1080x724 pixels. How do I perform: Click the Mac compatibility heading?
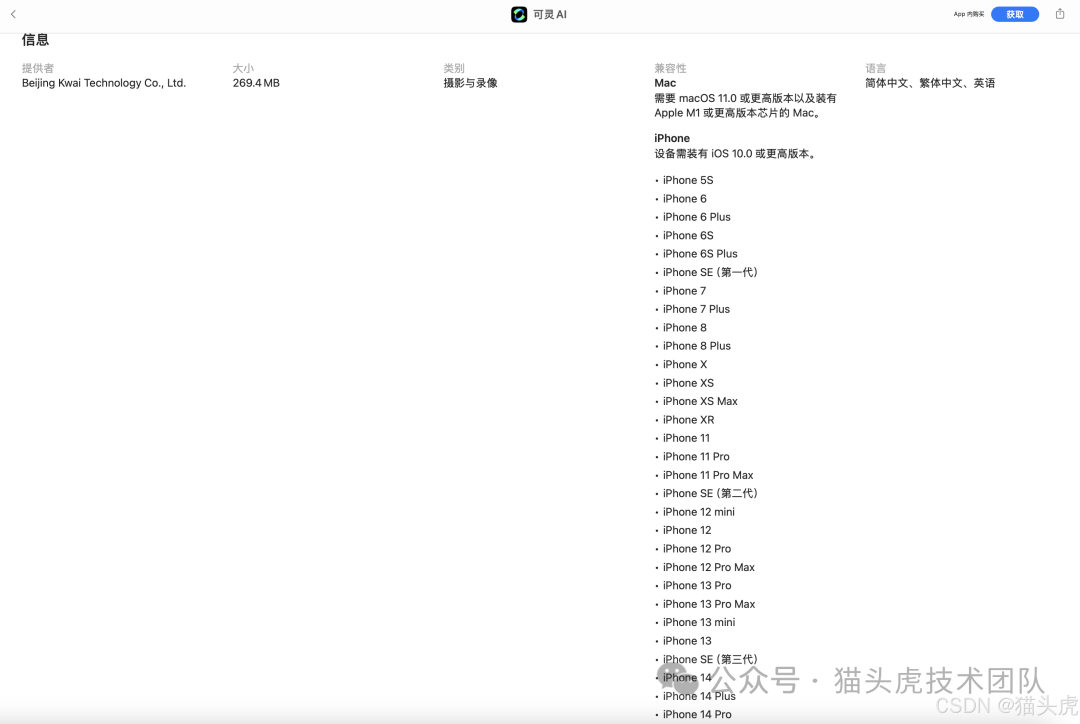[x=665, y=83]
